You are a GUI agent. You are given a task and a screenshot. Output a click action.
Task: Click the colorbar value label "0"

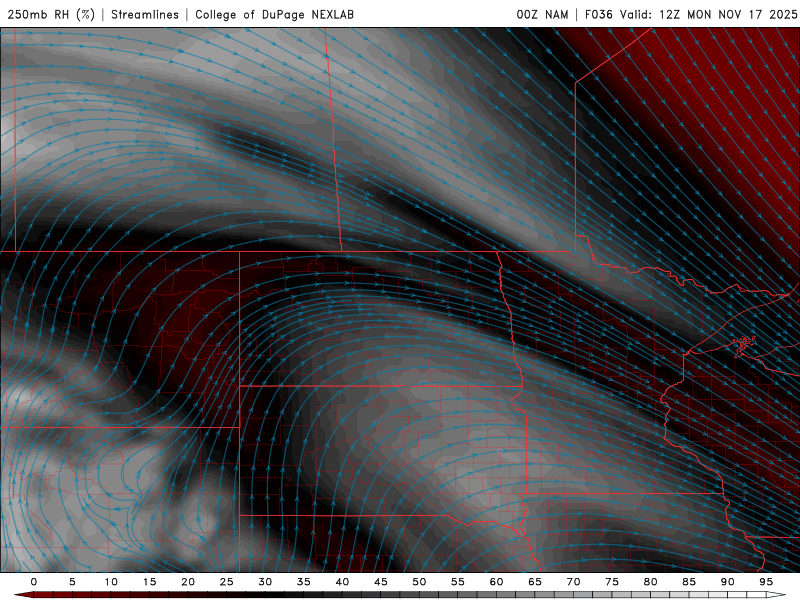(34, 582)
